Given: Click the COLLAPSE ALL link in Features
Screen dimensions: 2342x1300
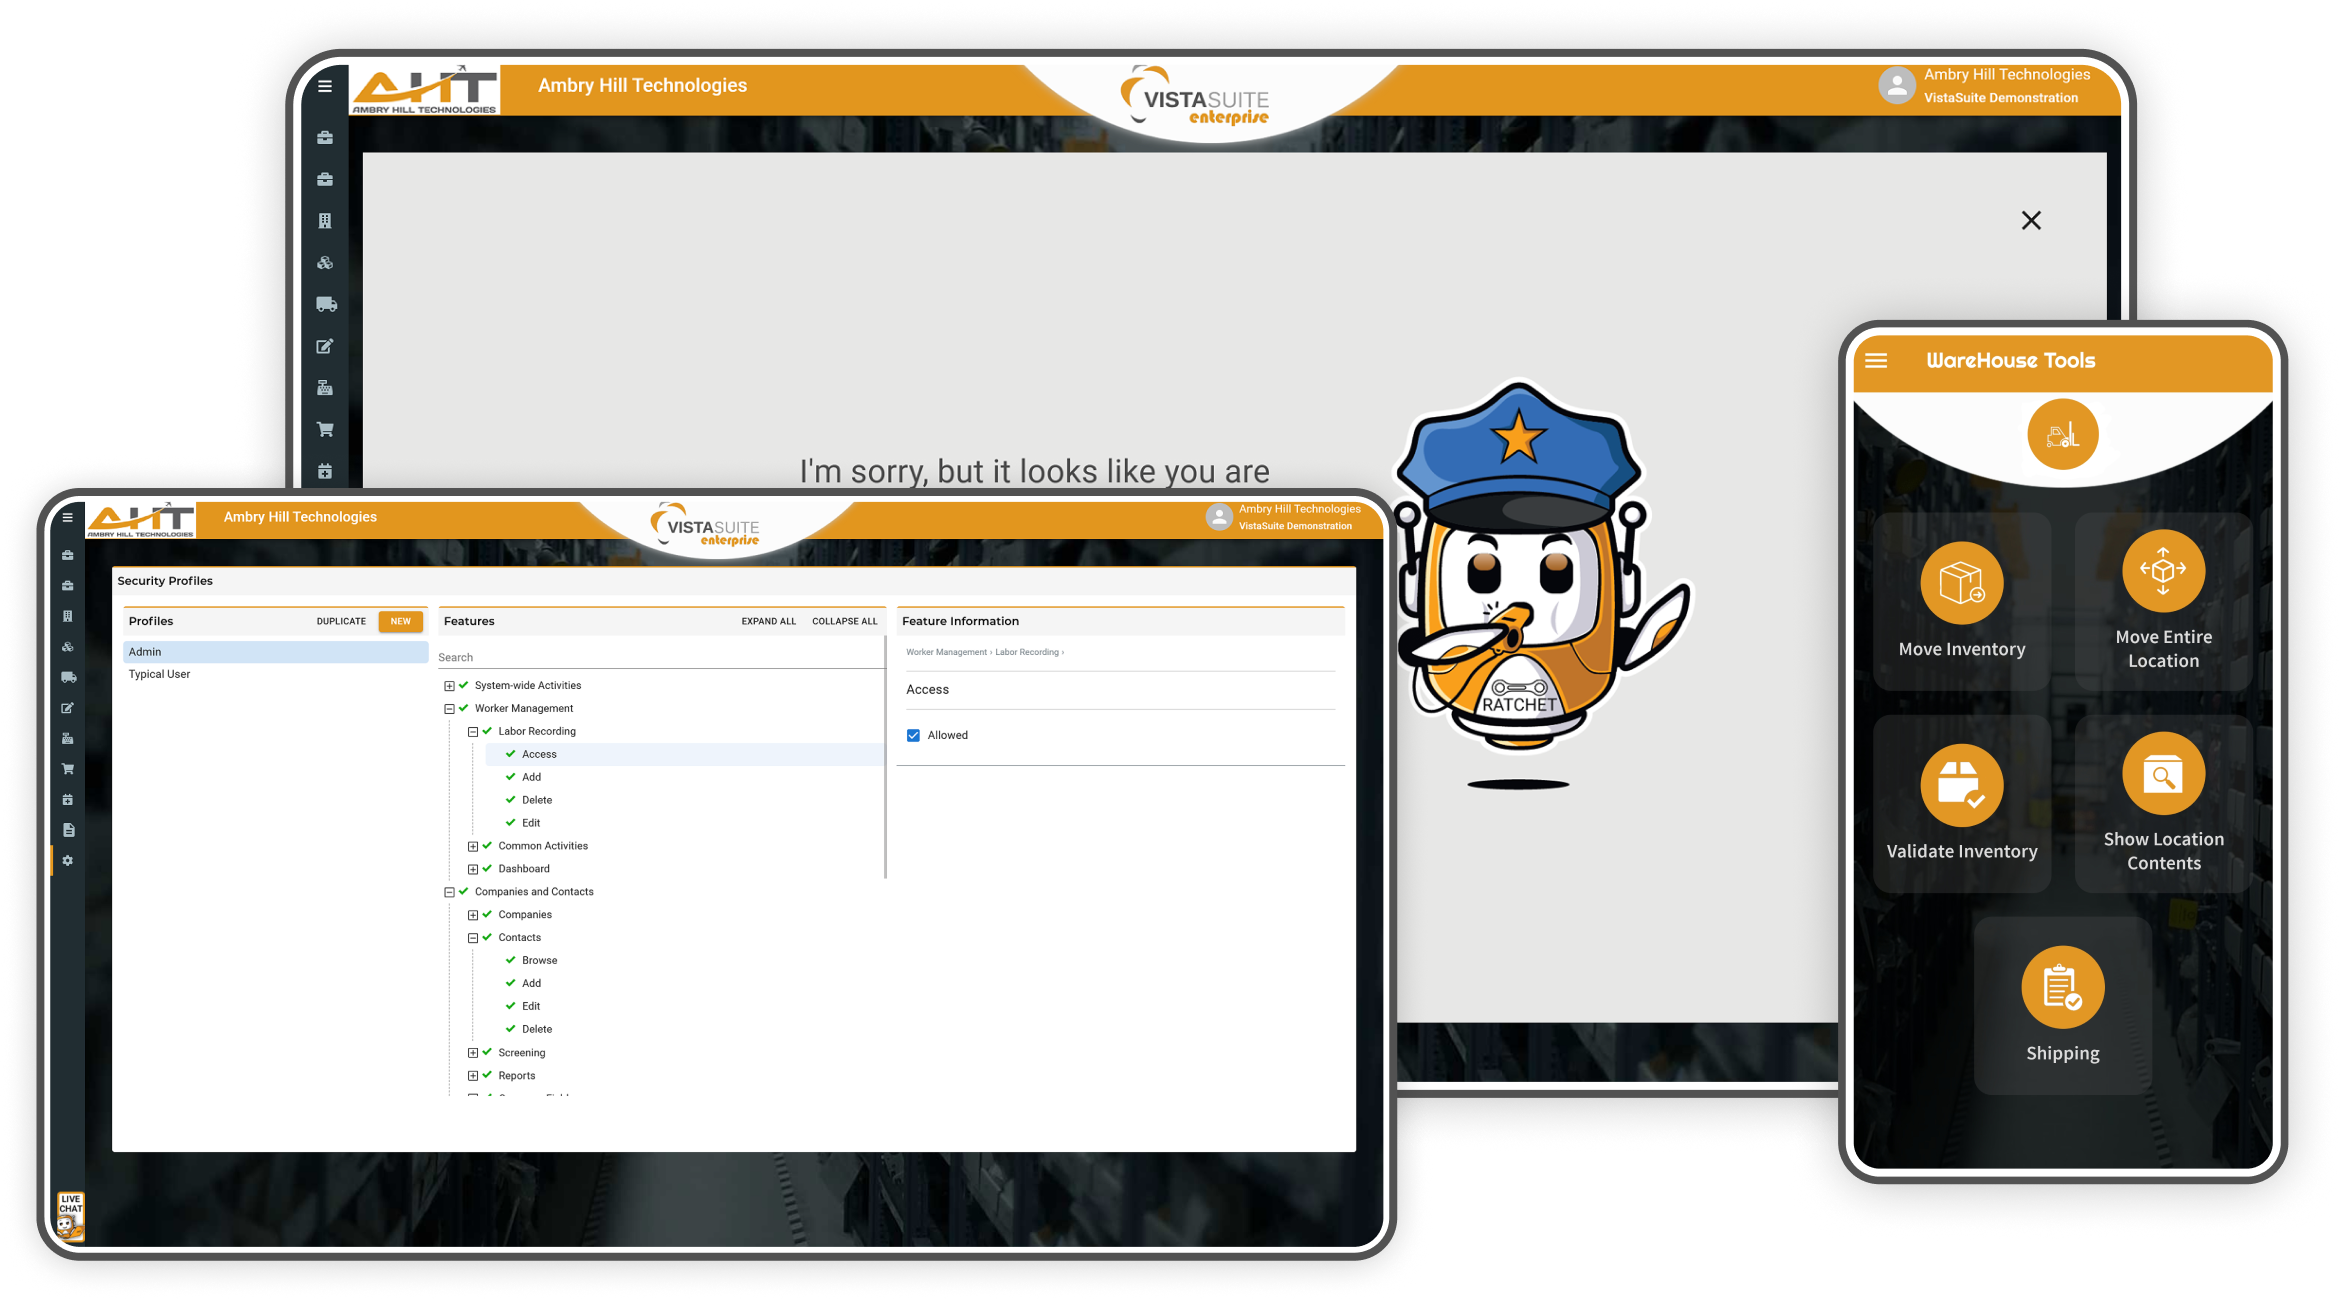Looking at the screenshot, I should (x=845, y=621).
